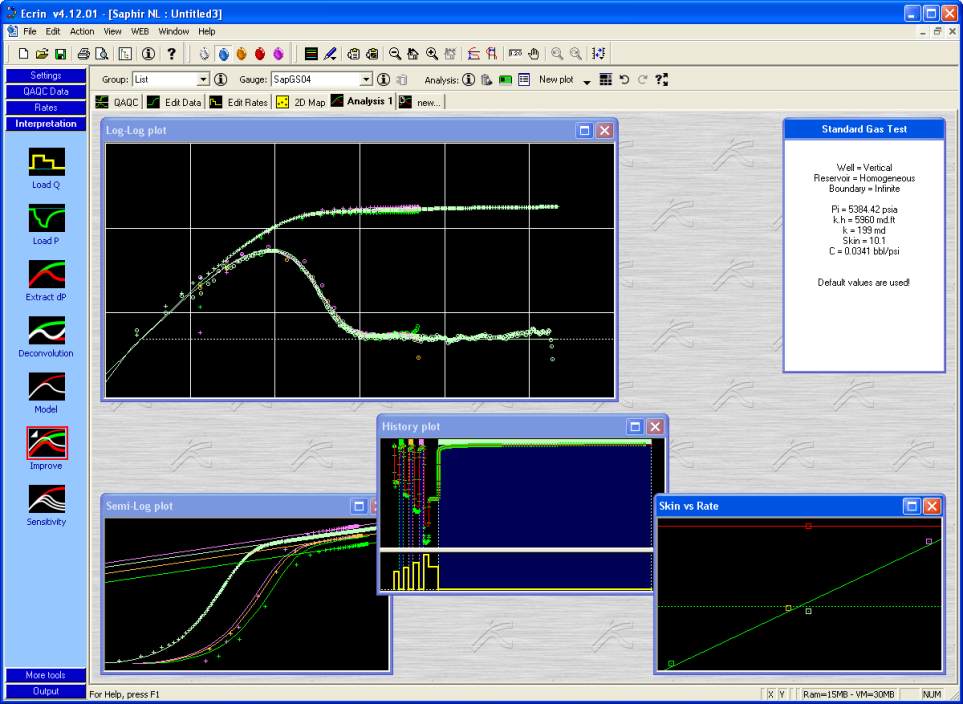Expand the Group list dropdown
This screenshot has width=963, height=704.
pos(203,79)
